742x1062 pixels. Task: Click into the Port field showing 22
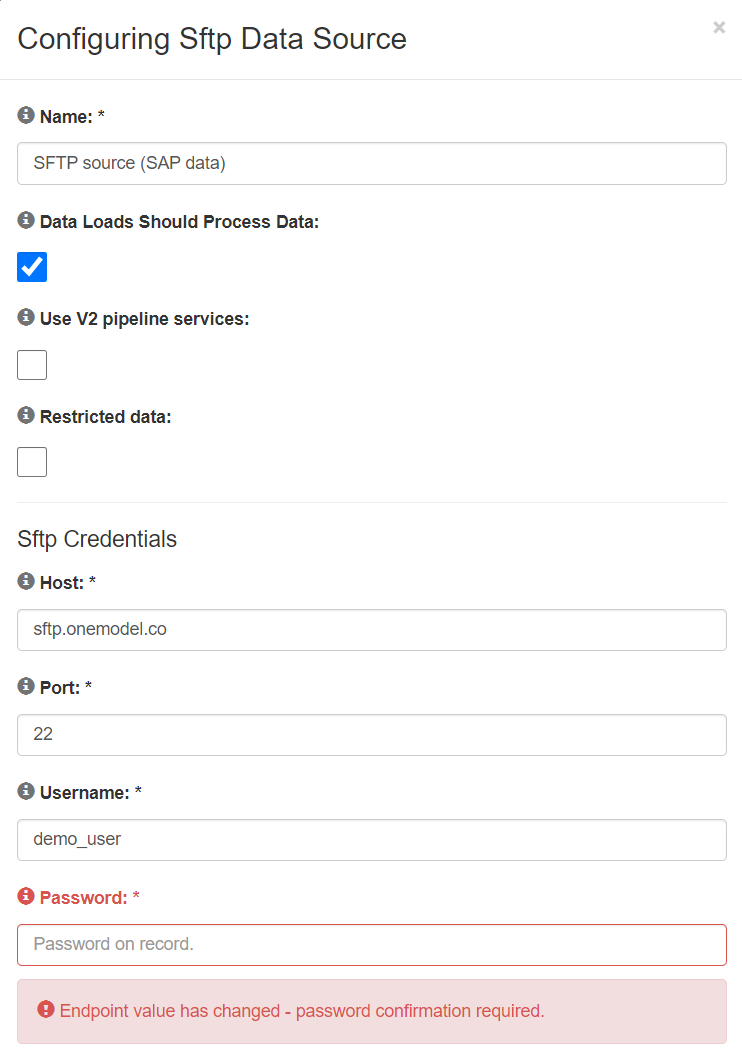(x=372, y=735)
